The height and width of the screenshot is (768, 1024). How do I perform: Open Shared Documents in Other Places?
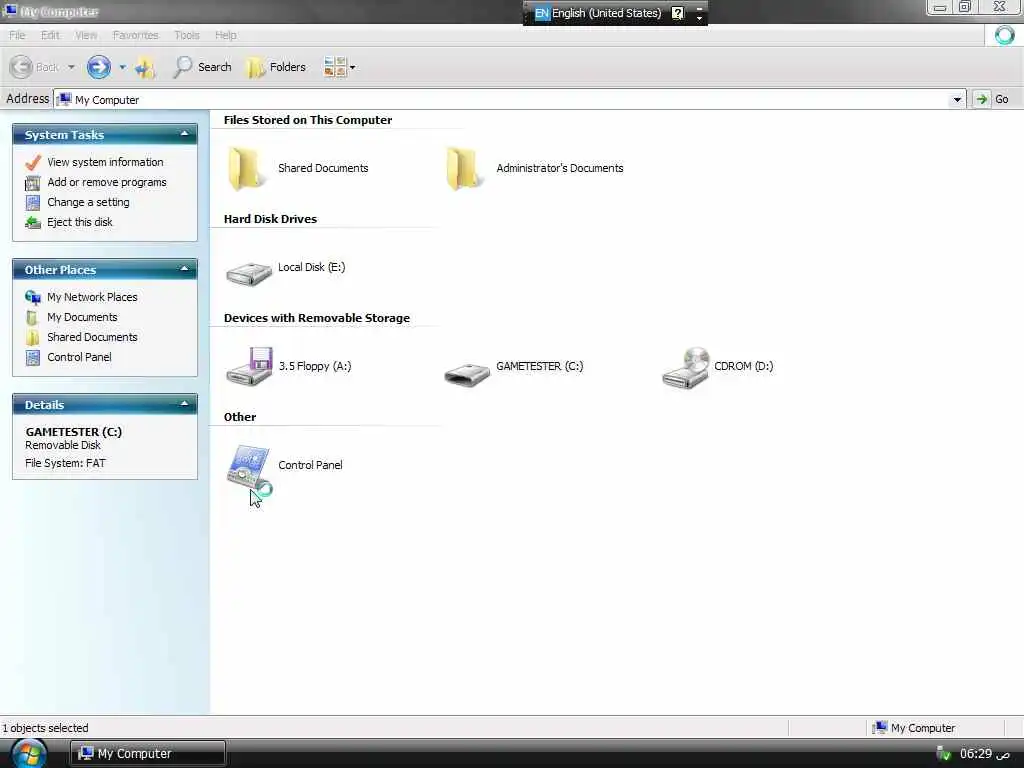click(92, 337)
